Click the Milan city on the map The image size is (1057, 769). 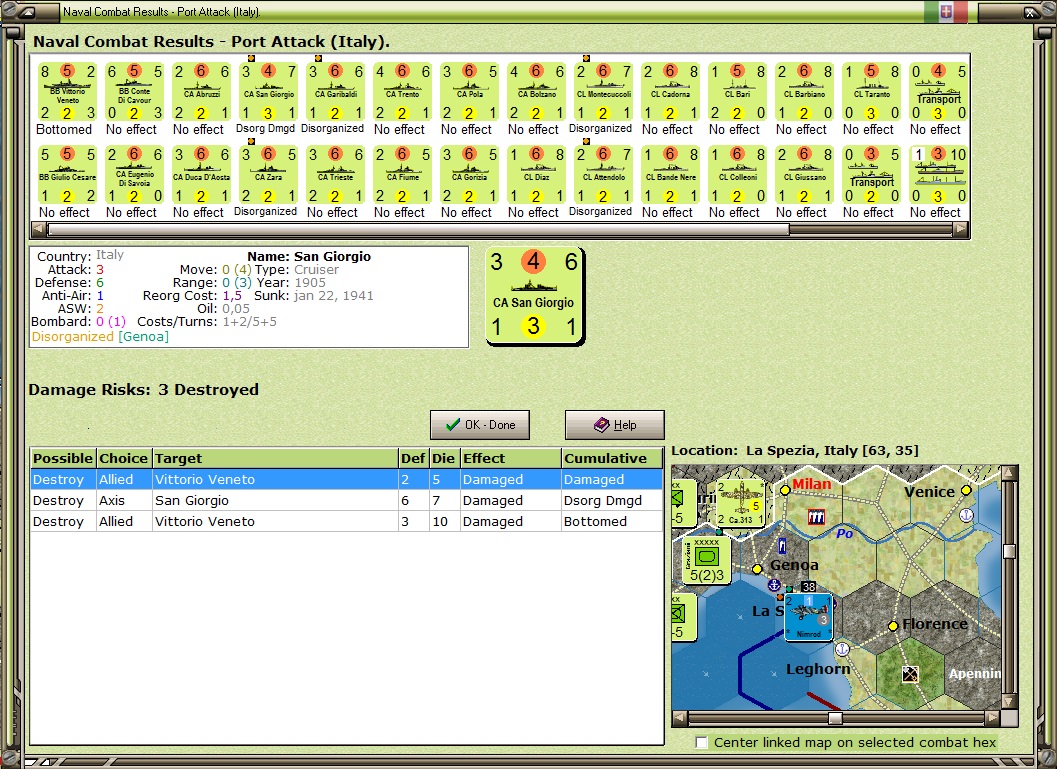[785, 490]
